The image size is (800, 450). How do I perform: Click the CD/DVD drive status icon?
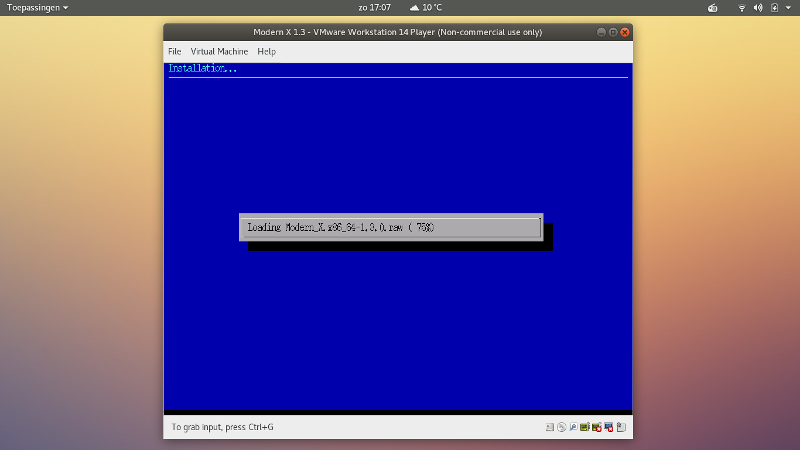[561, 427]
